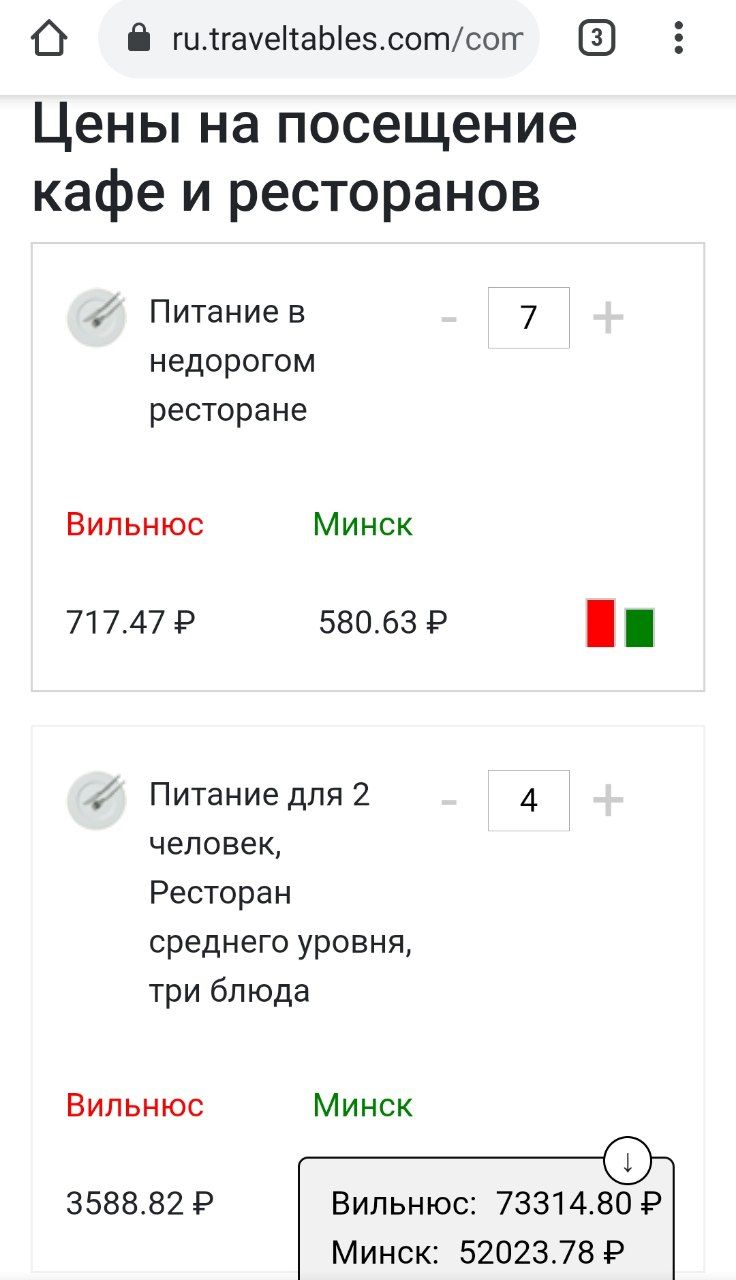Increase meal for 2 people quantity
This screenshot has width=736, height=1280.
(608, 801)
